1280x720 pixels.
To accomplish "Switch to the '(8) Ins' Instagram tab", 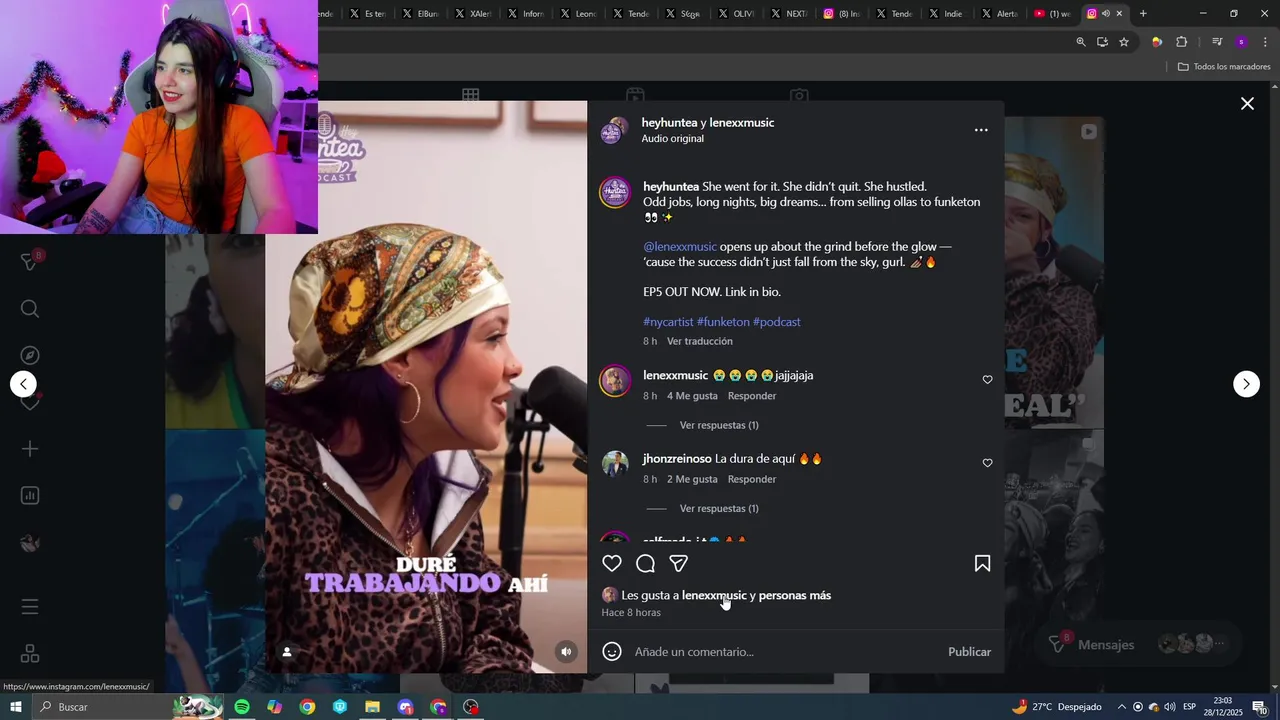I will pyautogui.click(x=840, y=14).
